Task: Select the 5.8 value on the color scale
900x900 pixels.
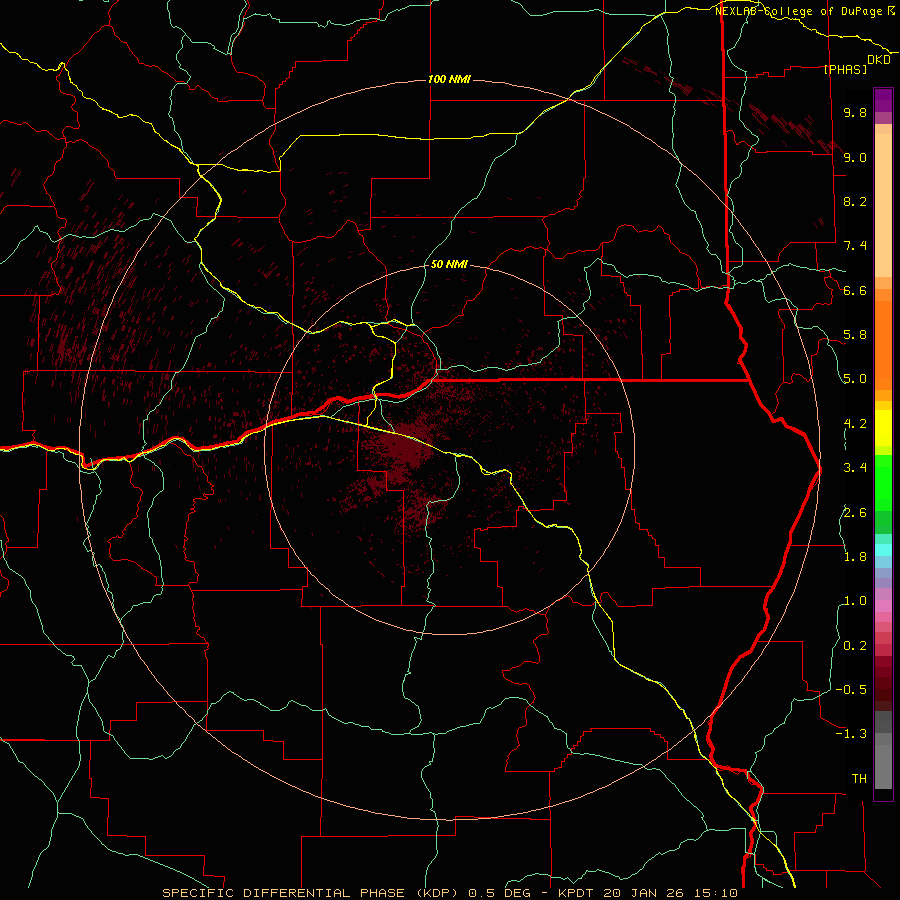Action: pyautogui.click(x=855, y=335)
